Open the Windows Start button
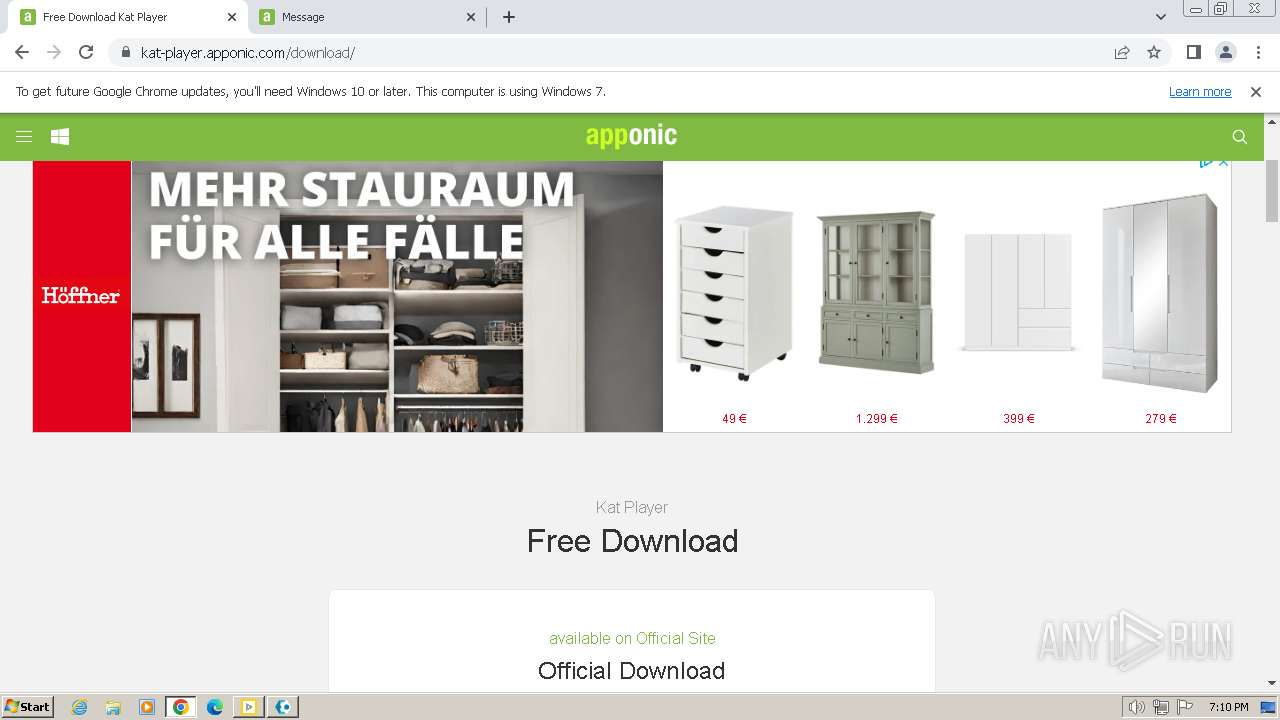1280x720 pixels. tap(28, 707)
